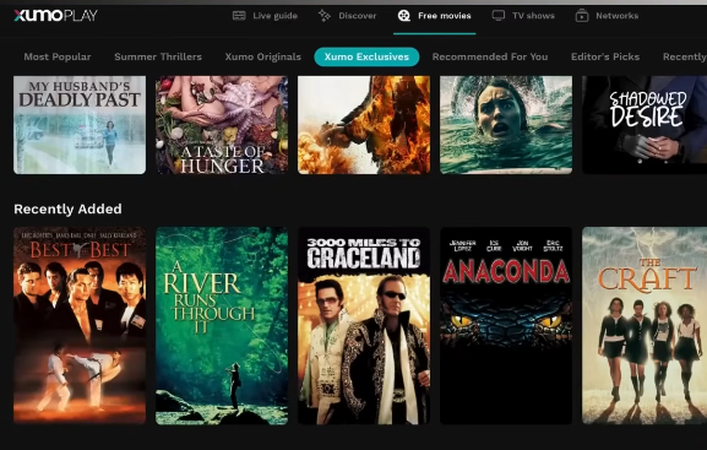Select the Free movies tab

(x=434, y=16)
